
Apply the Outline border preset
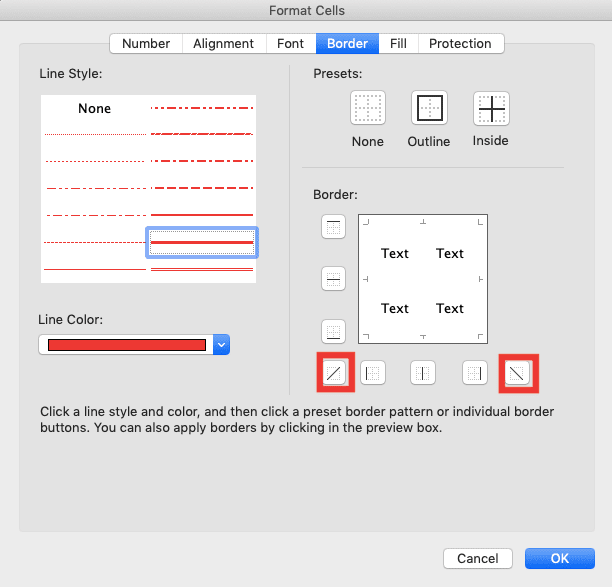click(x=429, y=108)
